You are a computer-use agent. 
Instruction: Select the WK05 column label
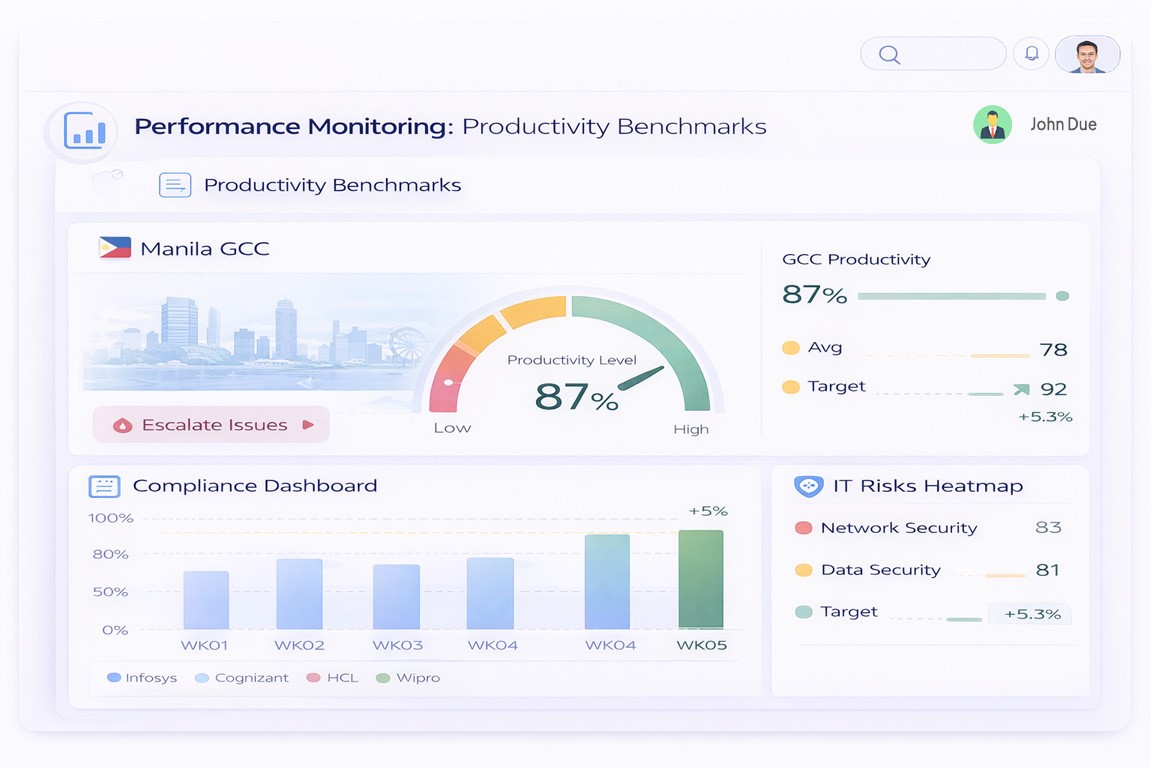pos(701,645)
